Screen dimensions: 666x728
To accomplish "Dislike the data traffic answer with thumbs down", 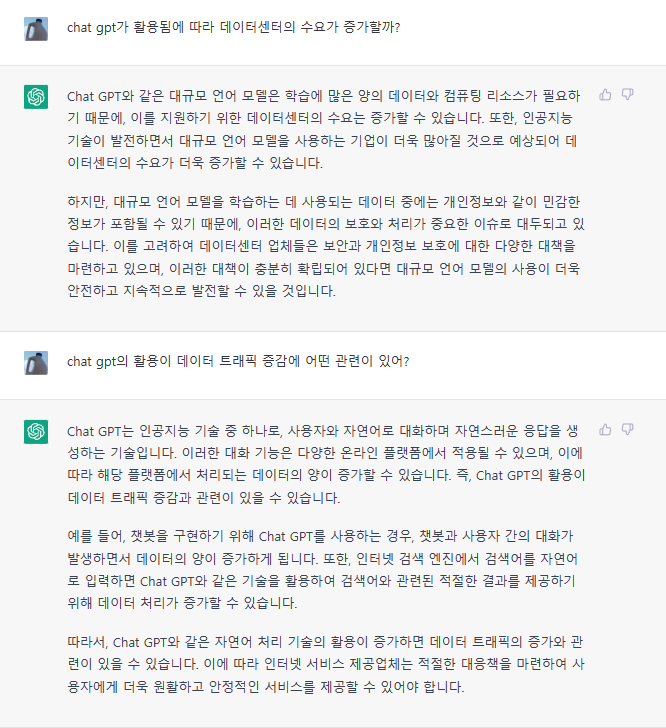I will (628, 429).
